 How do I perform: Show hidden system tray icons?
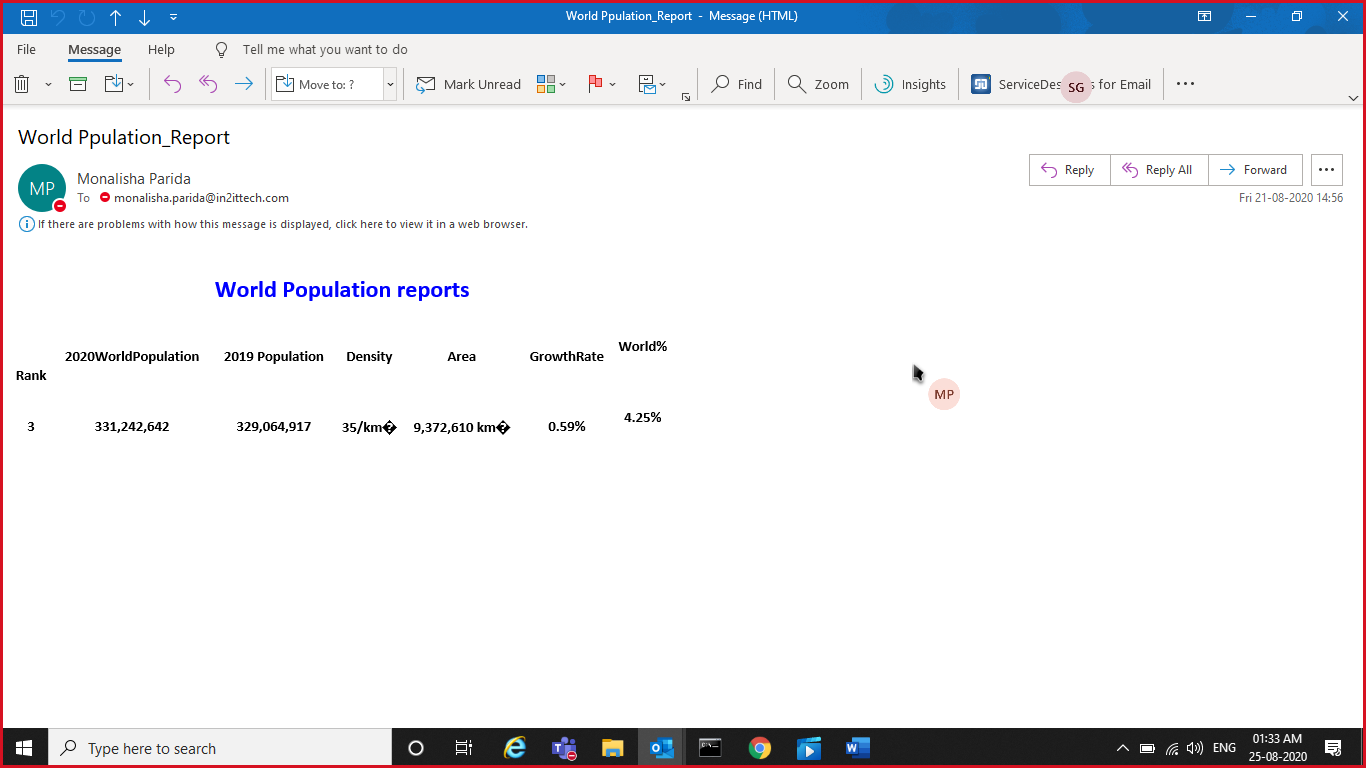pyautogui.click(x=1122, y=748)
